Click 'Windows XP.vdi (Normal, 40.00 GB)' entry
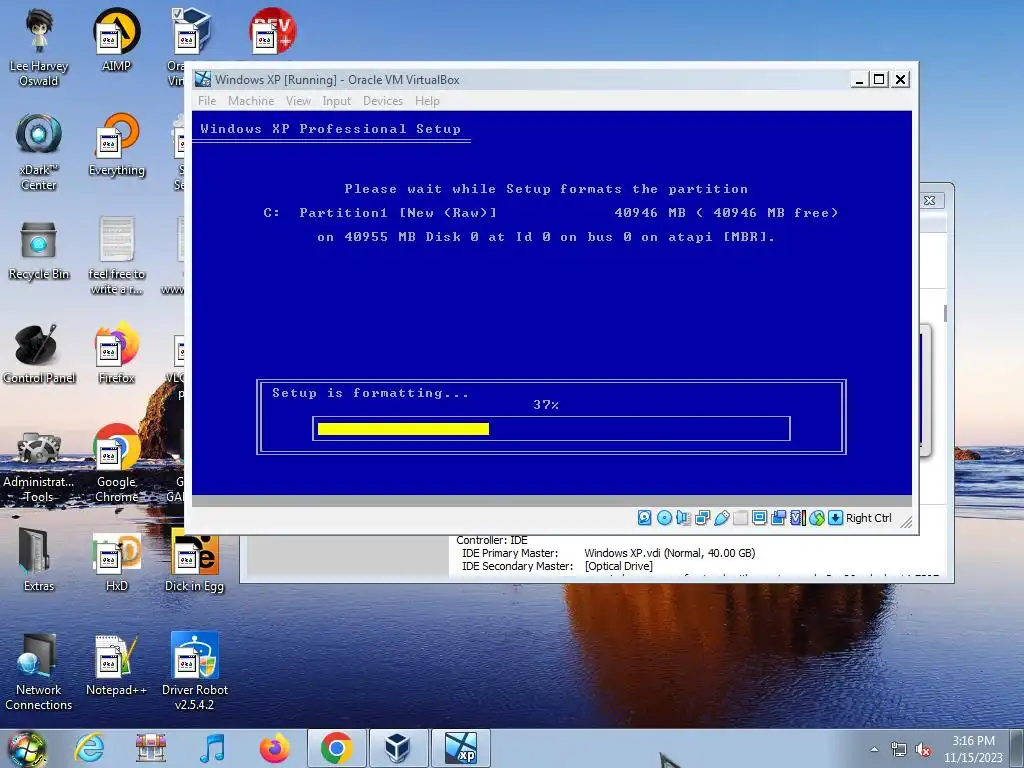Screen dimensions: 1024x768 pyautogui.click(x=669, y=553)
